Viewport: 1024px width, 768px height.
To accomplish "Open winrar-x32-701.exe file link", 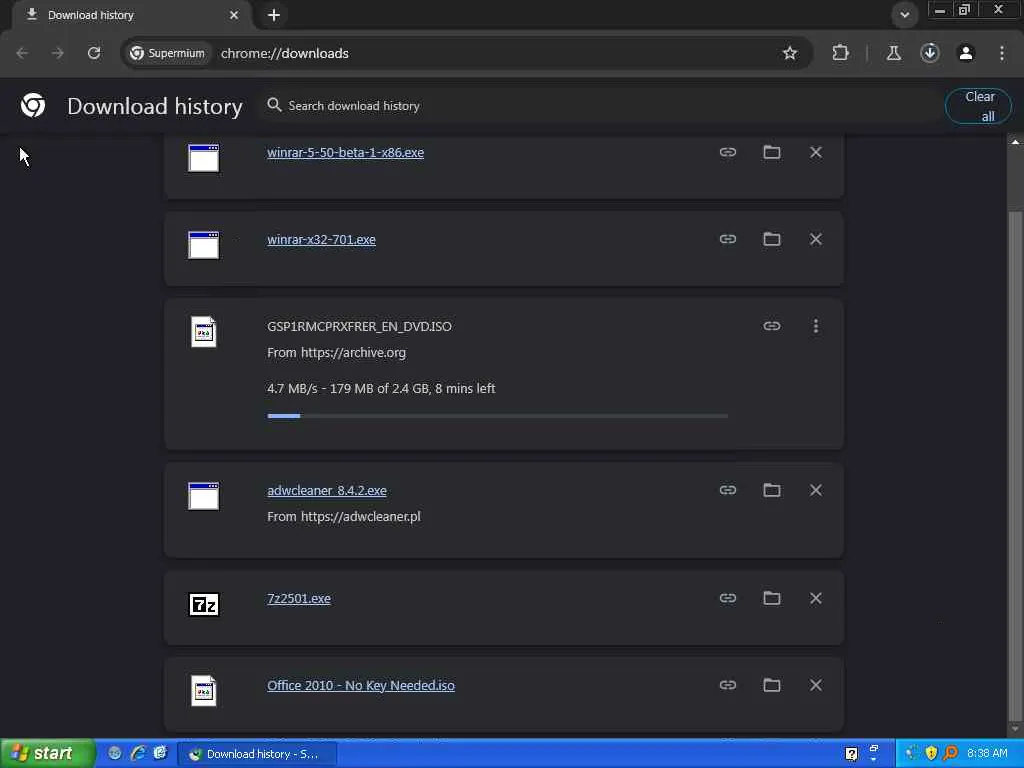I will [321, 240].
